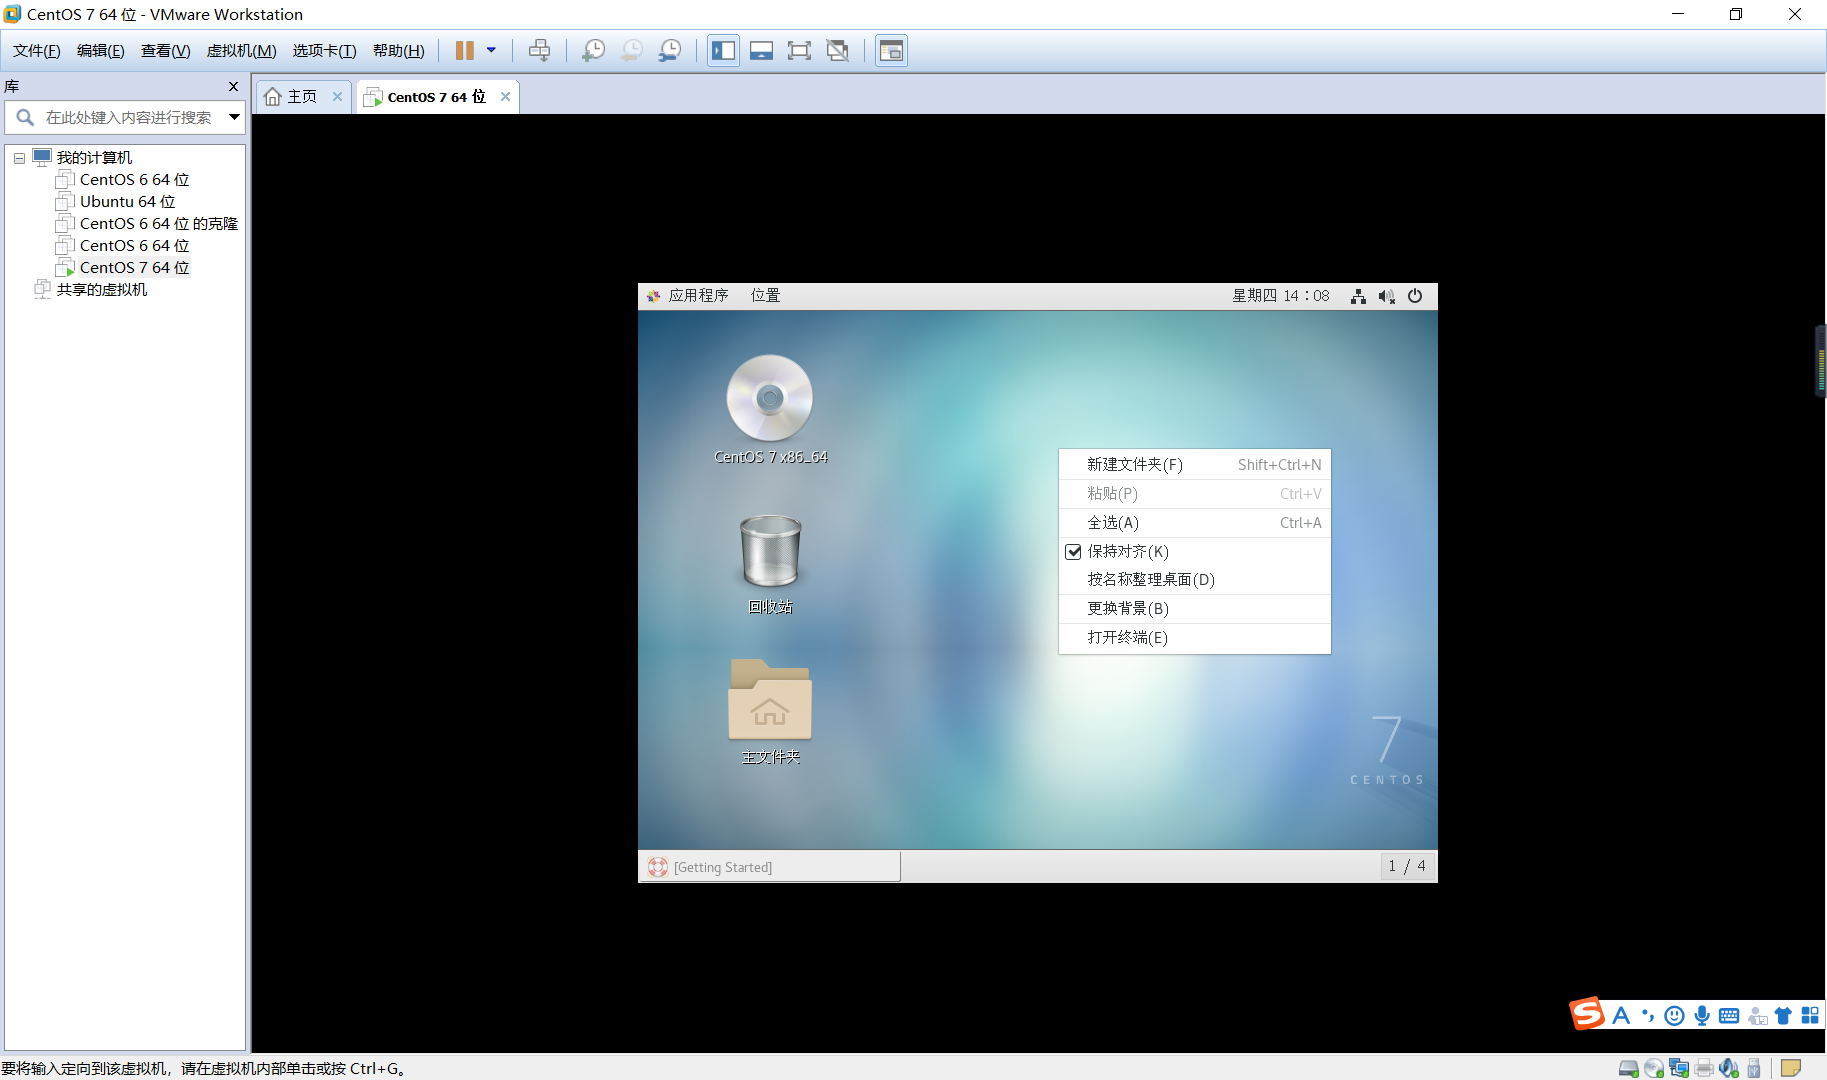Image resolution: width=1827 pixels, height=1080 pixels.
Task: Toggle the thumbnail bar view
Action: coord(761,50)
